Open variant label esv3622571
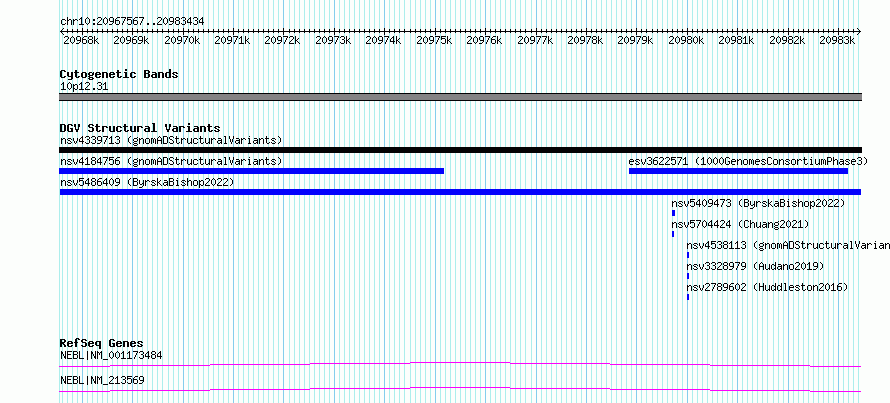This screenshot has width=890, height=403. (x=748, y=161)
